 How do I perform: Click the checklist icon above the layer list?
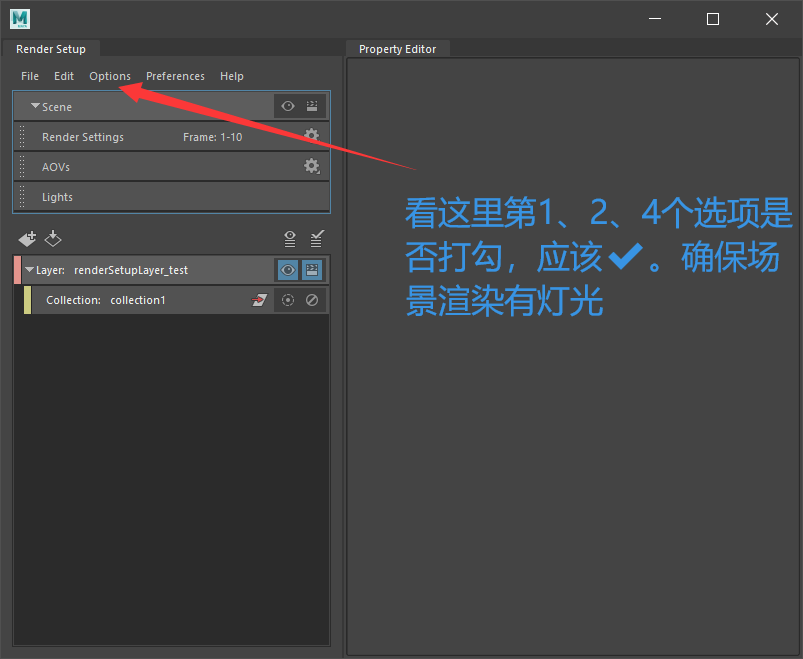coord(317,239)
